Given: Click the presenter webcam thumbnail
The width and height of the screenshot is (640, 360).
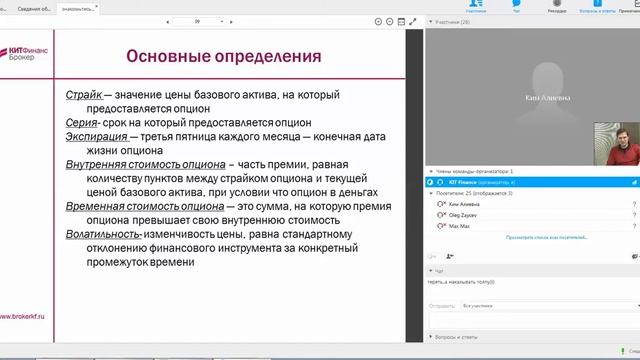Looking at the screenshot, I should 617,144.
